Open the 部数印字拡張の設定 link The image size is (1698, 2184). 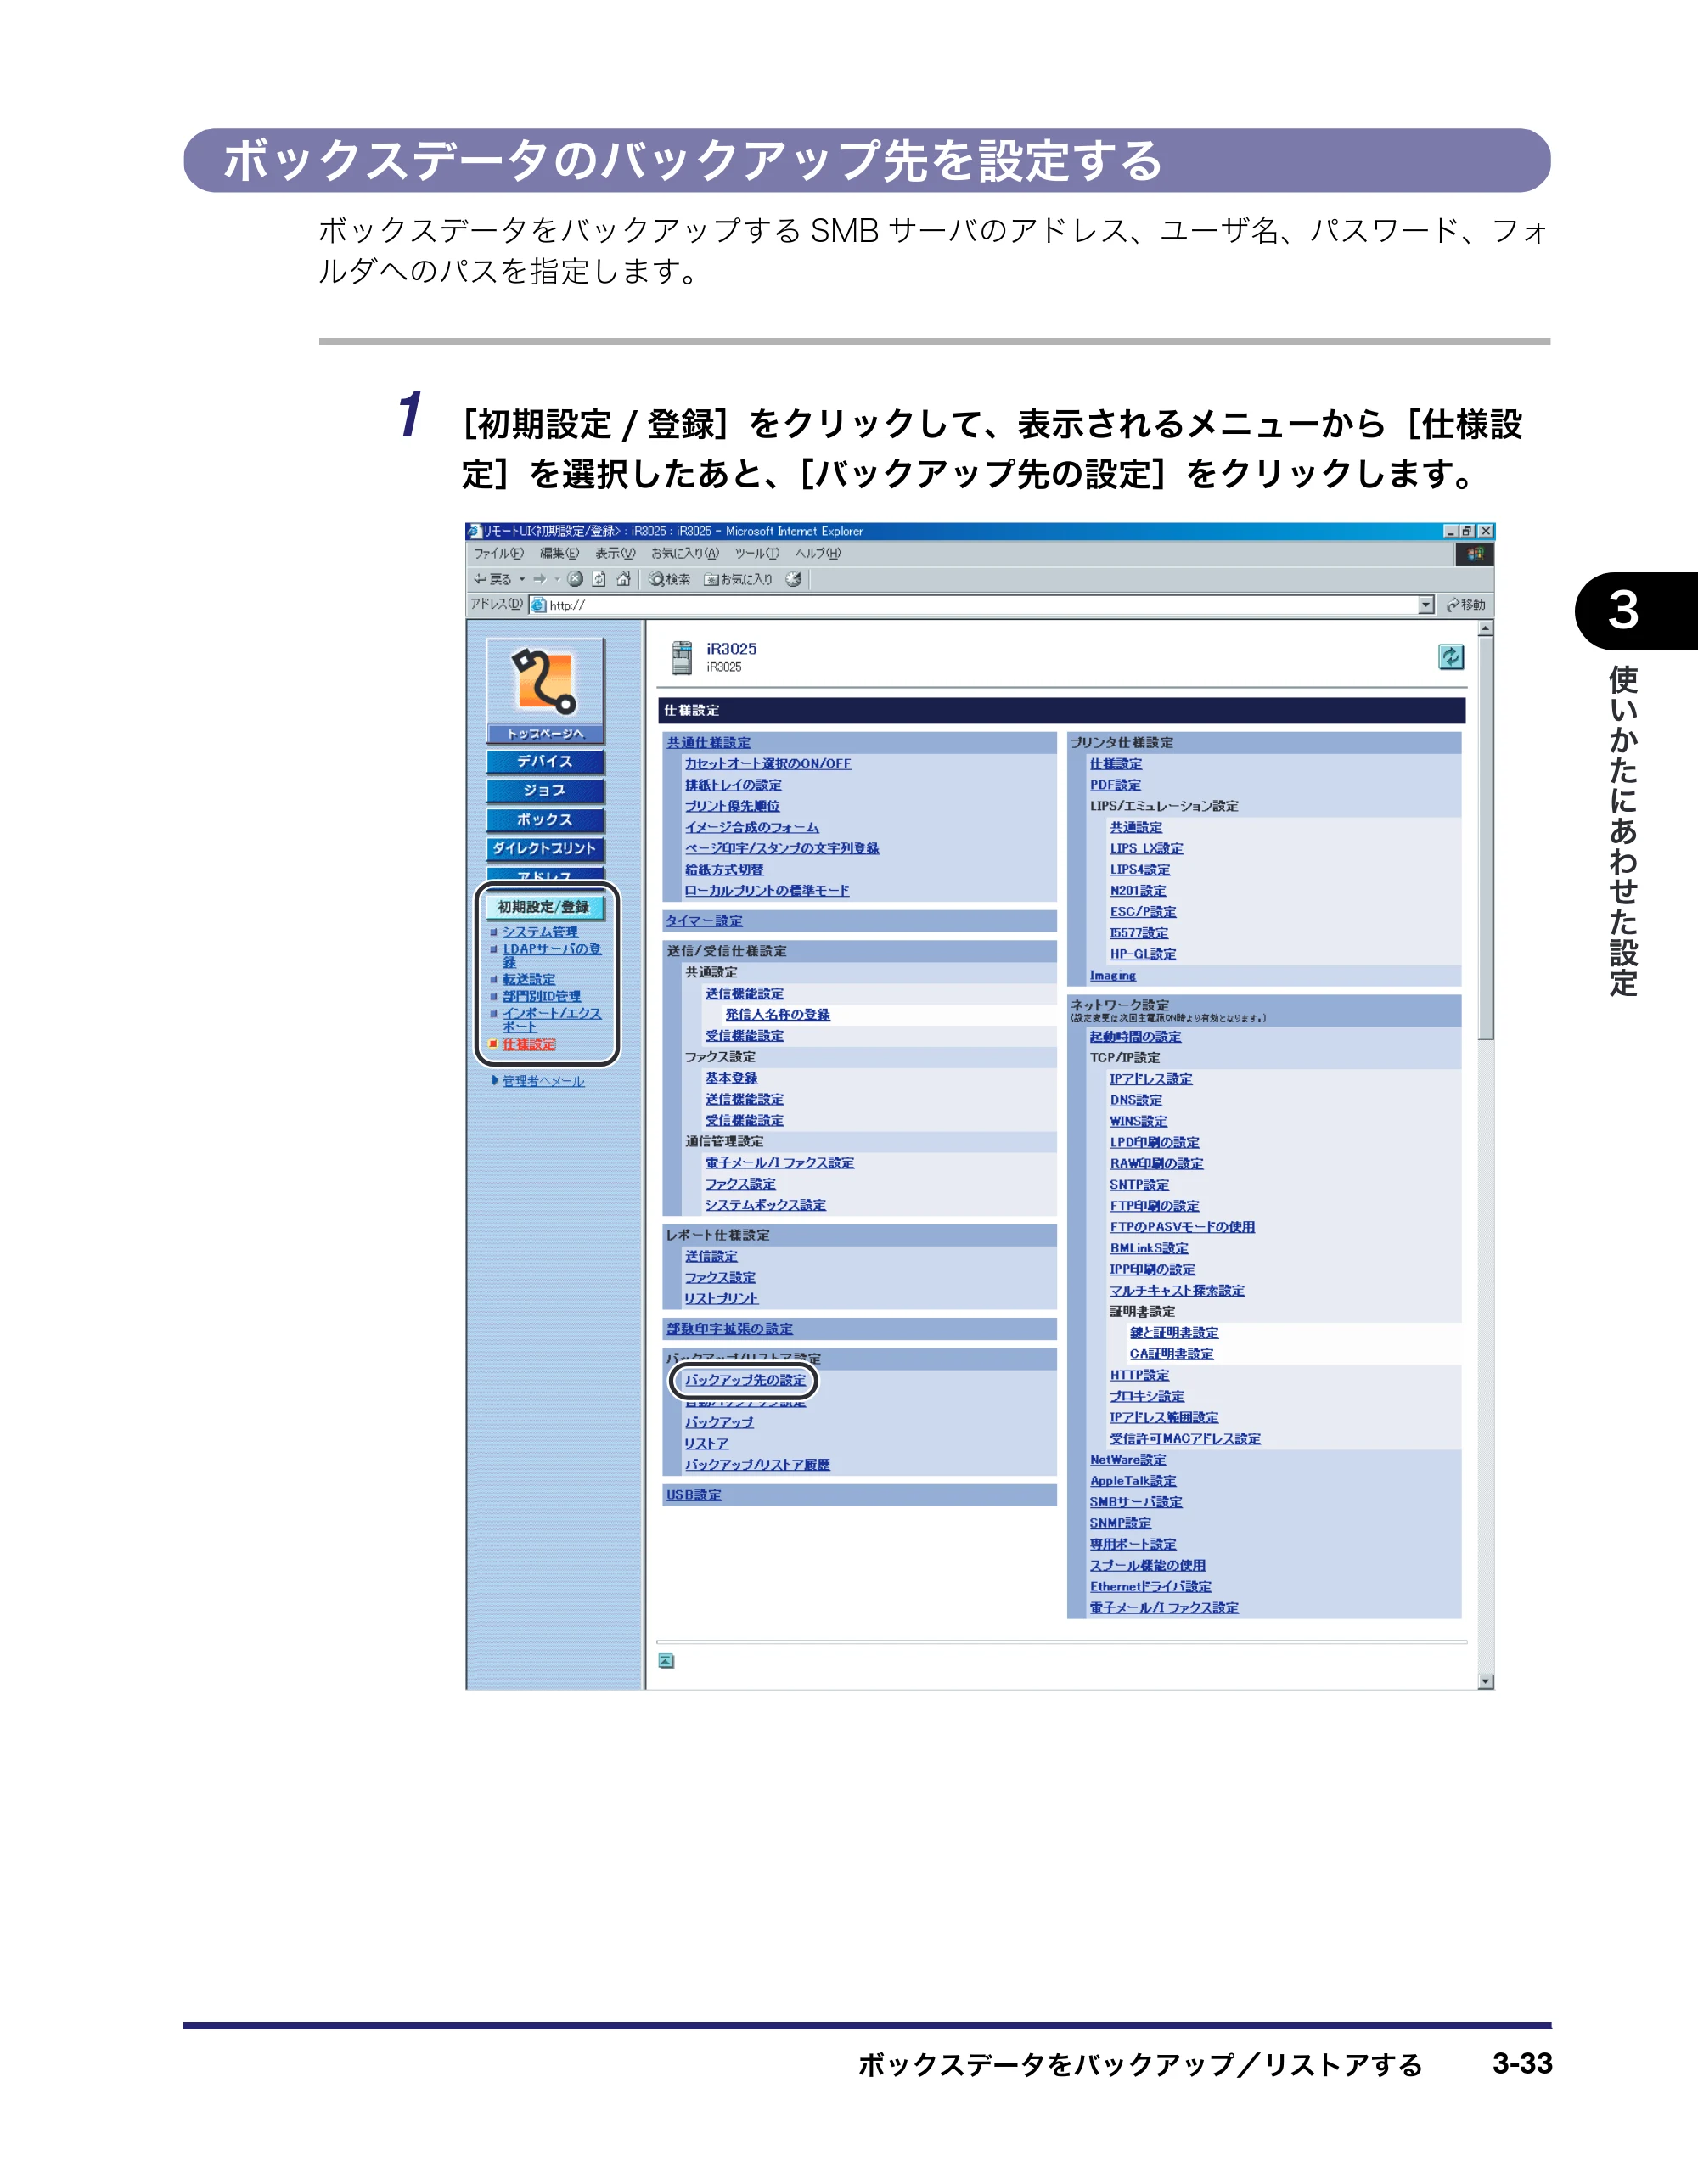point(730,1329)
